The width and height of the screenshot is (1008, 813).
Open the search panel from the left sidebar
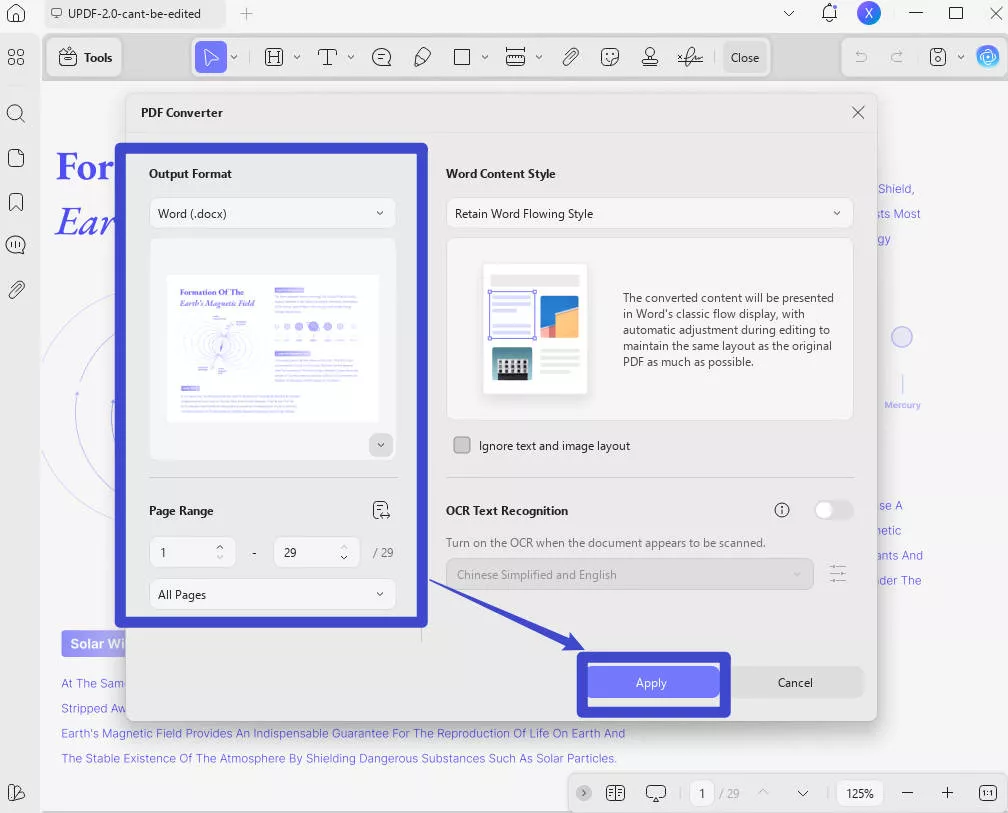(17, 113)
